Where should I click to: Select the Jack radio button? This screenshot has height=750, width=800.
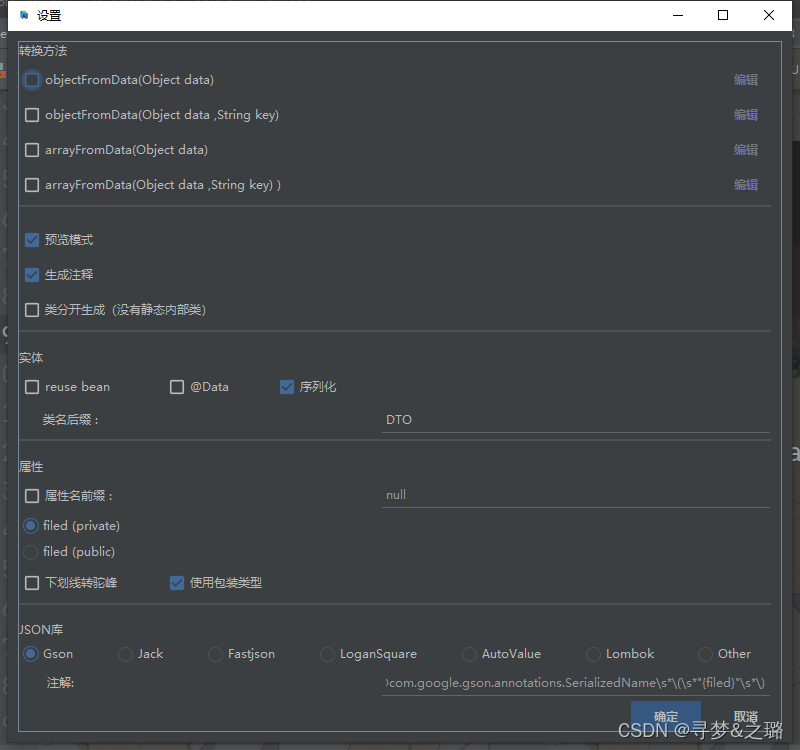125,654
